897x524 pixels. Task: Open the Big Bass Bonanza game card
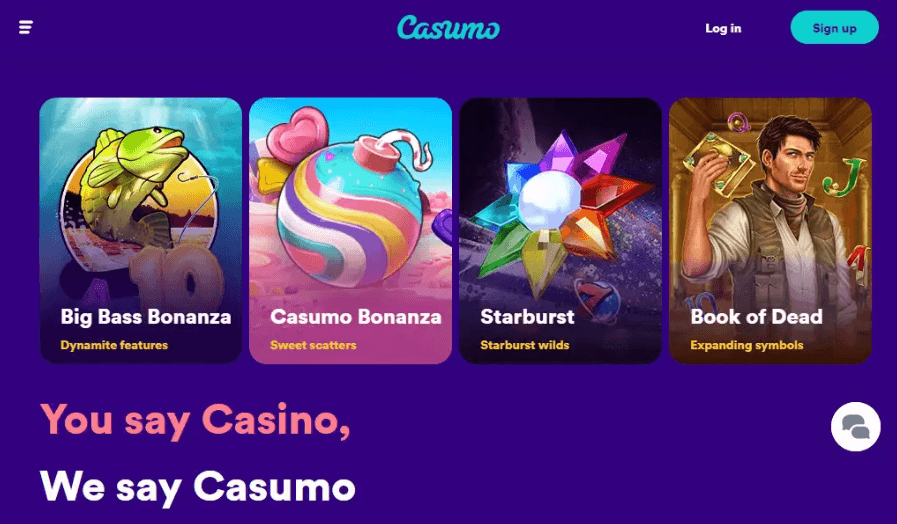[141, 231]
